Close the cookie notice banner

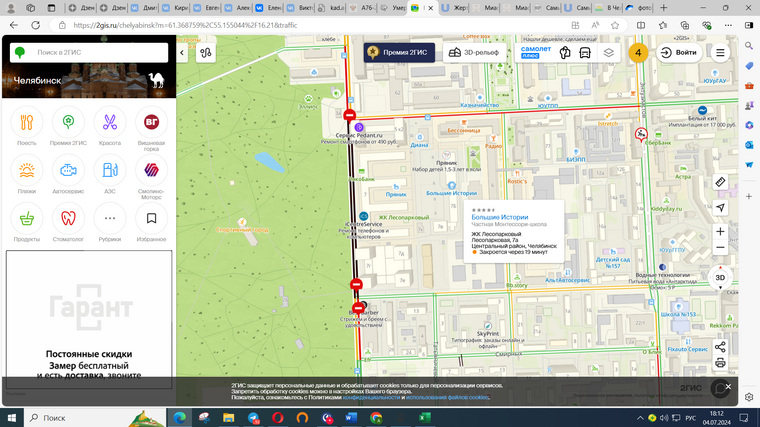(728, 386)
